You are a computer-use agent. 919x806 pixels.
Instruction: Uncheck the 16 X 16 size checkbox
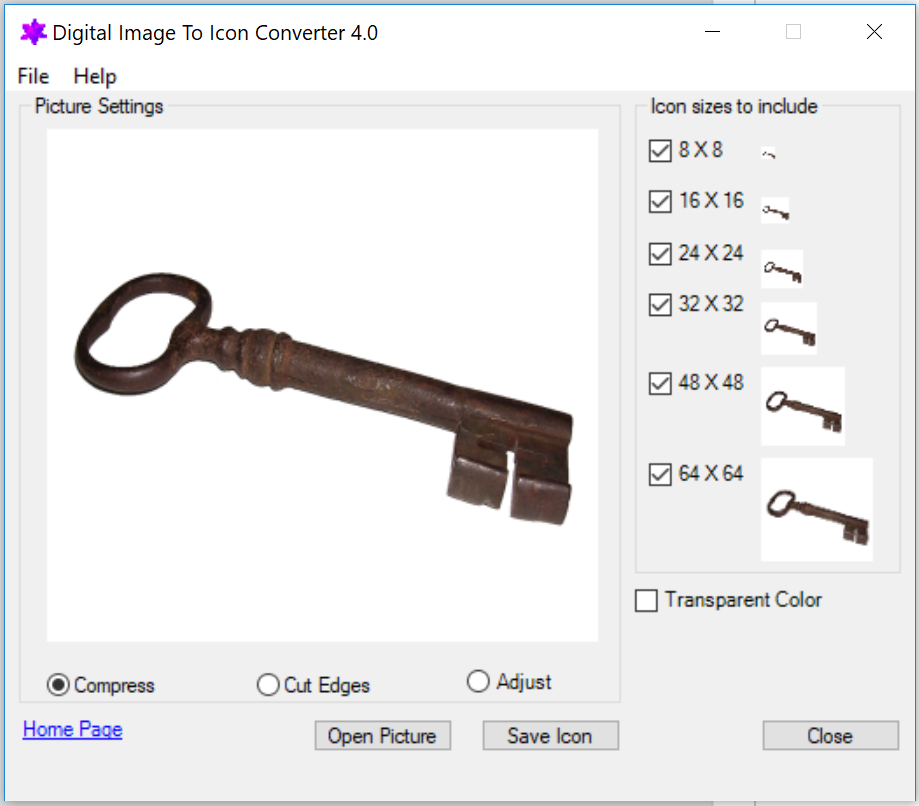[x=660, y=202]
